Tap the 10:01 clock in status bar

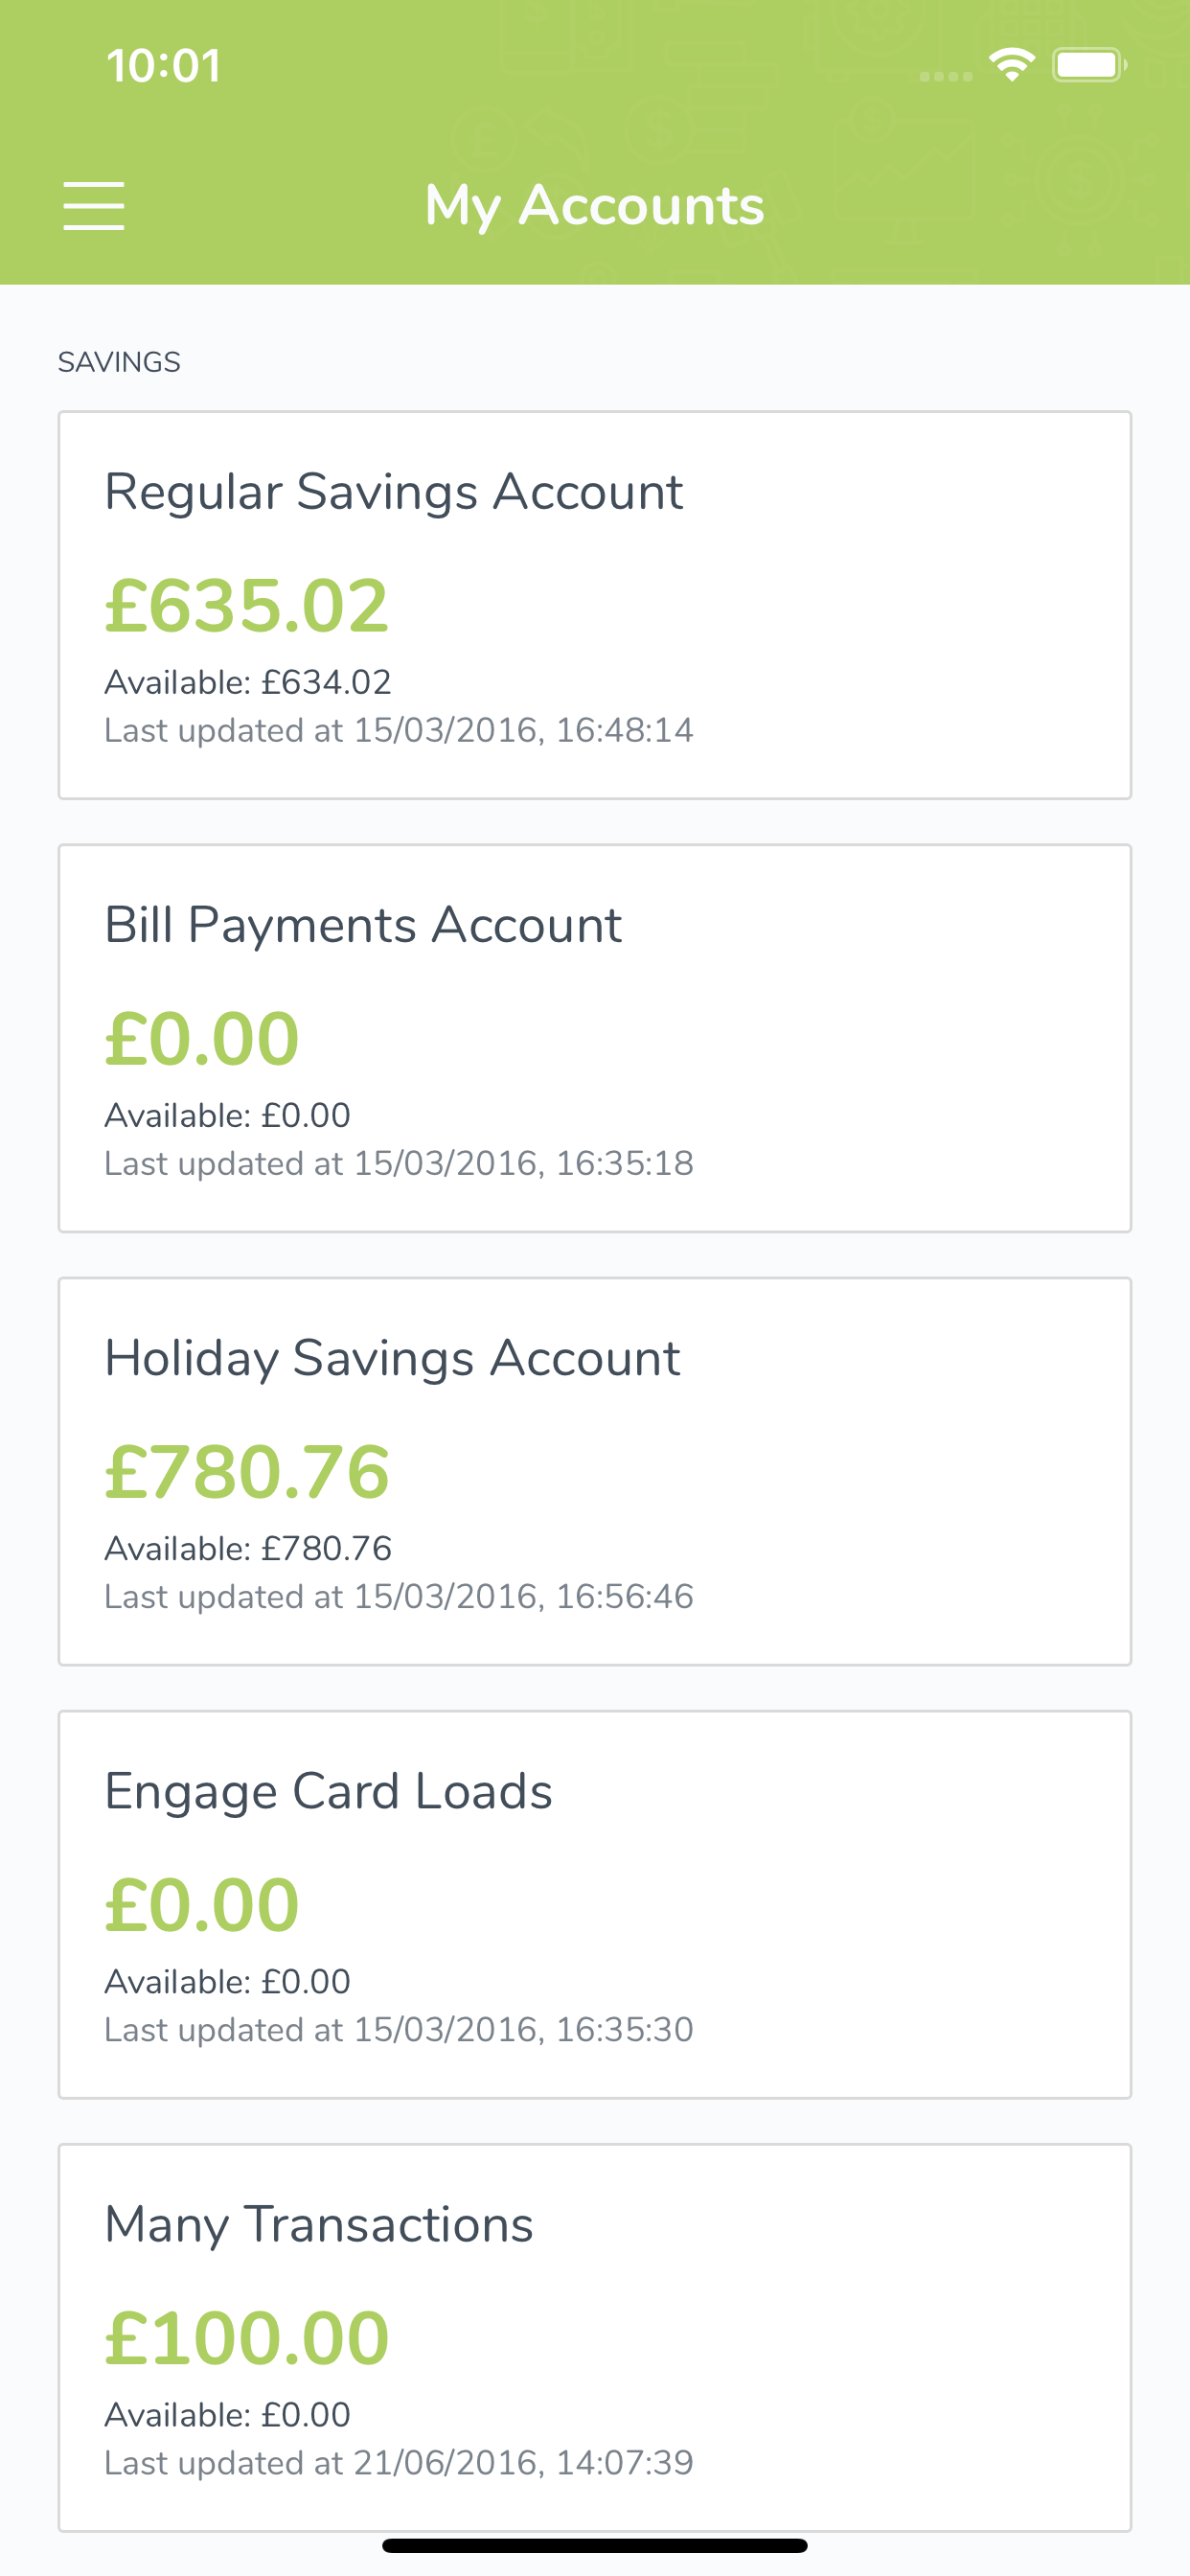pos(163,66)
